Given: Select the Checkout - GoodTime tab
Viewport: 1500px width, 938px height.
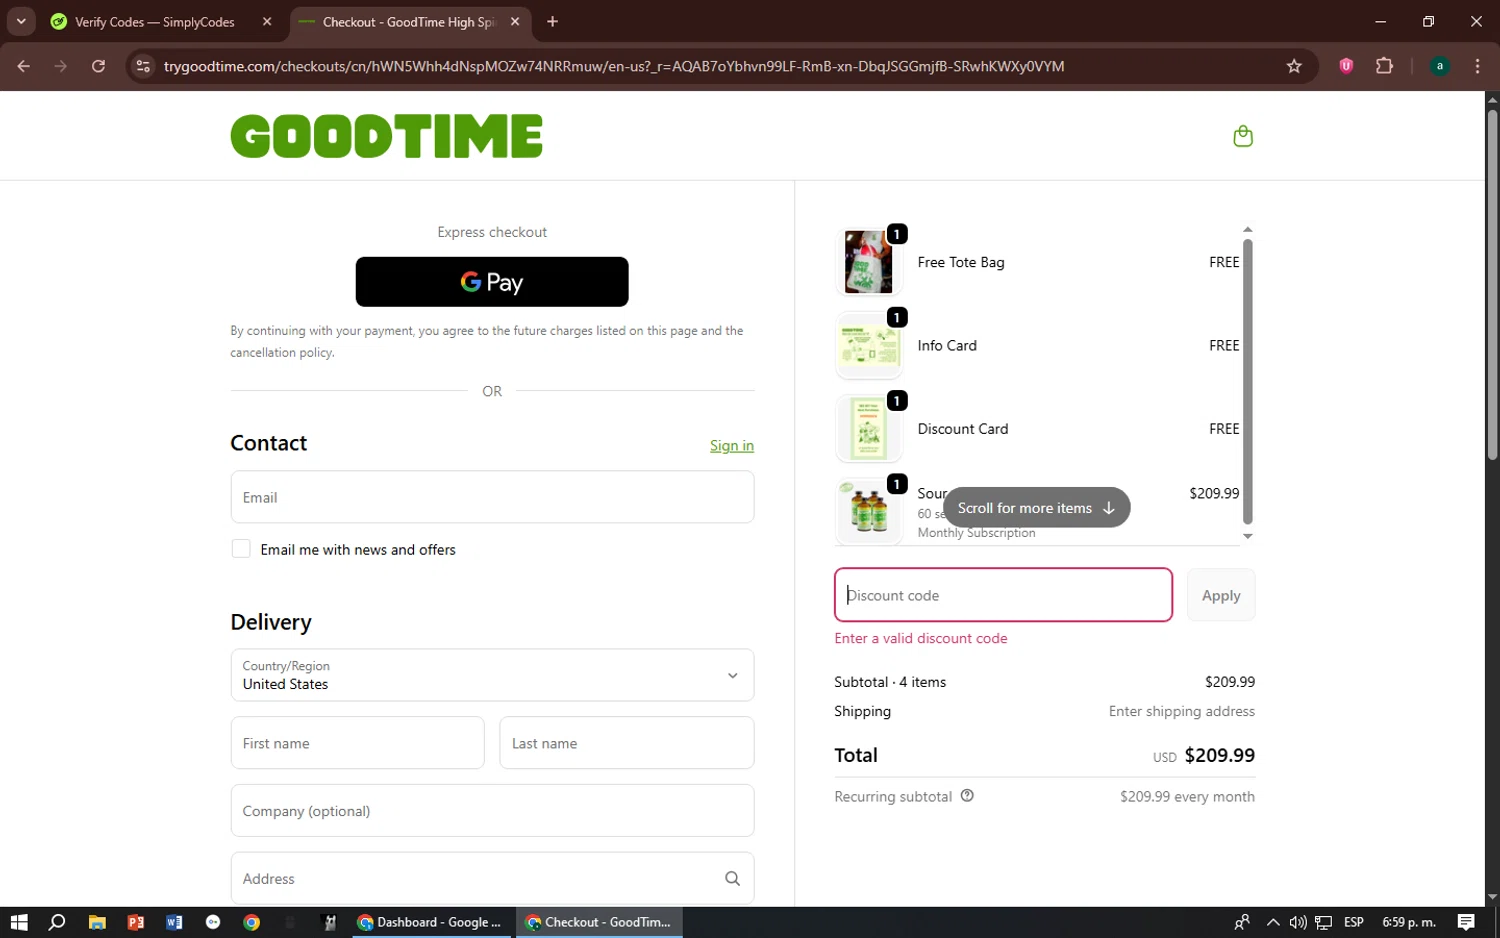Looking at the screenshot, I should pos(408,22).
